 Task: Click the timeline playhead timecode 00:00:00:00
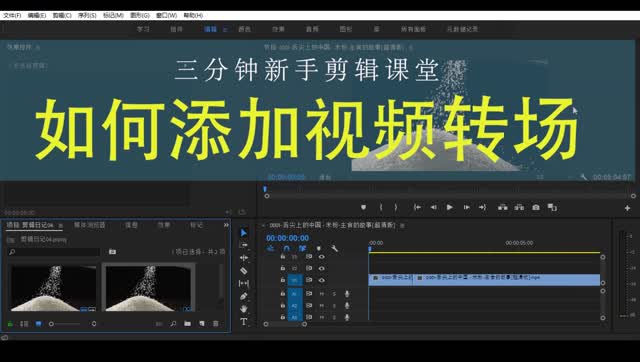coord(287,238)
